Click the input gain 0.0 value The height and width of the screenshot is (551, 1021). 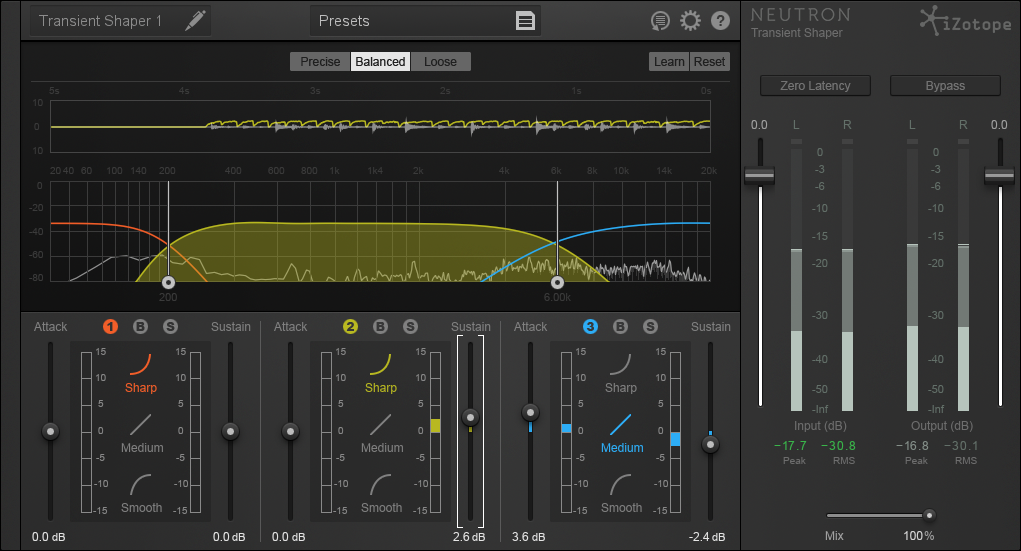click(x=759, y=124)
